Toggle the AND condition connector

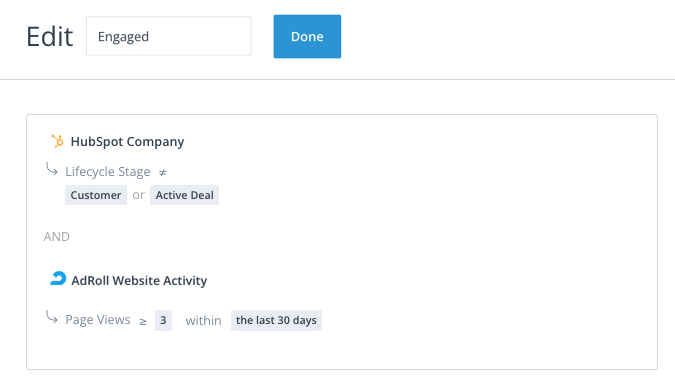point(56,237)
